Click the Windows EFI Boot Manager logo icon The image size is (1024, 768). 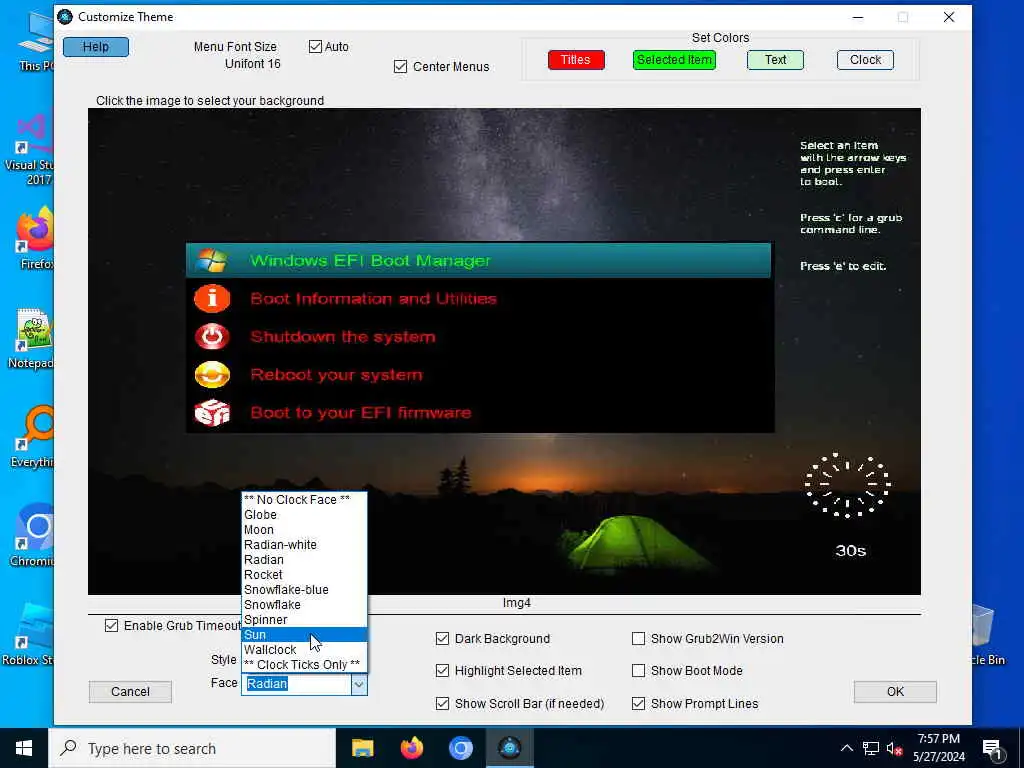pos(210,261)
